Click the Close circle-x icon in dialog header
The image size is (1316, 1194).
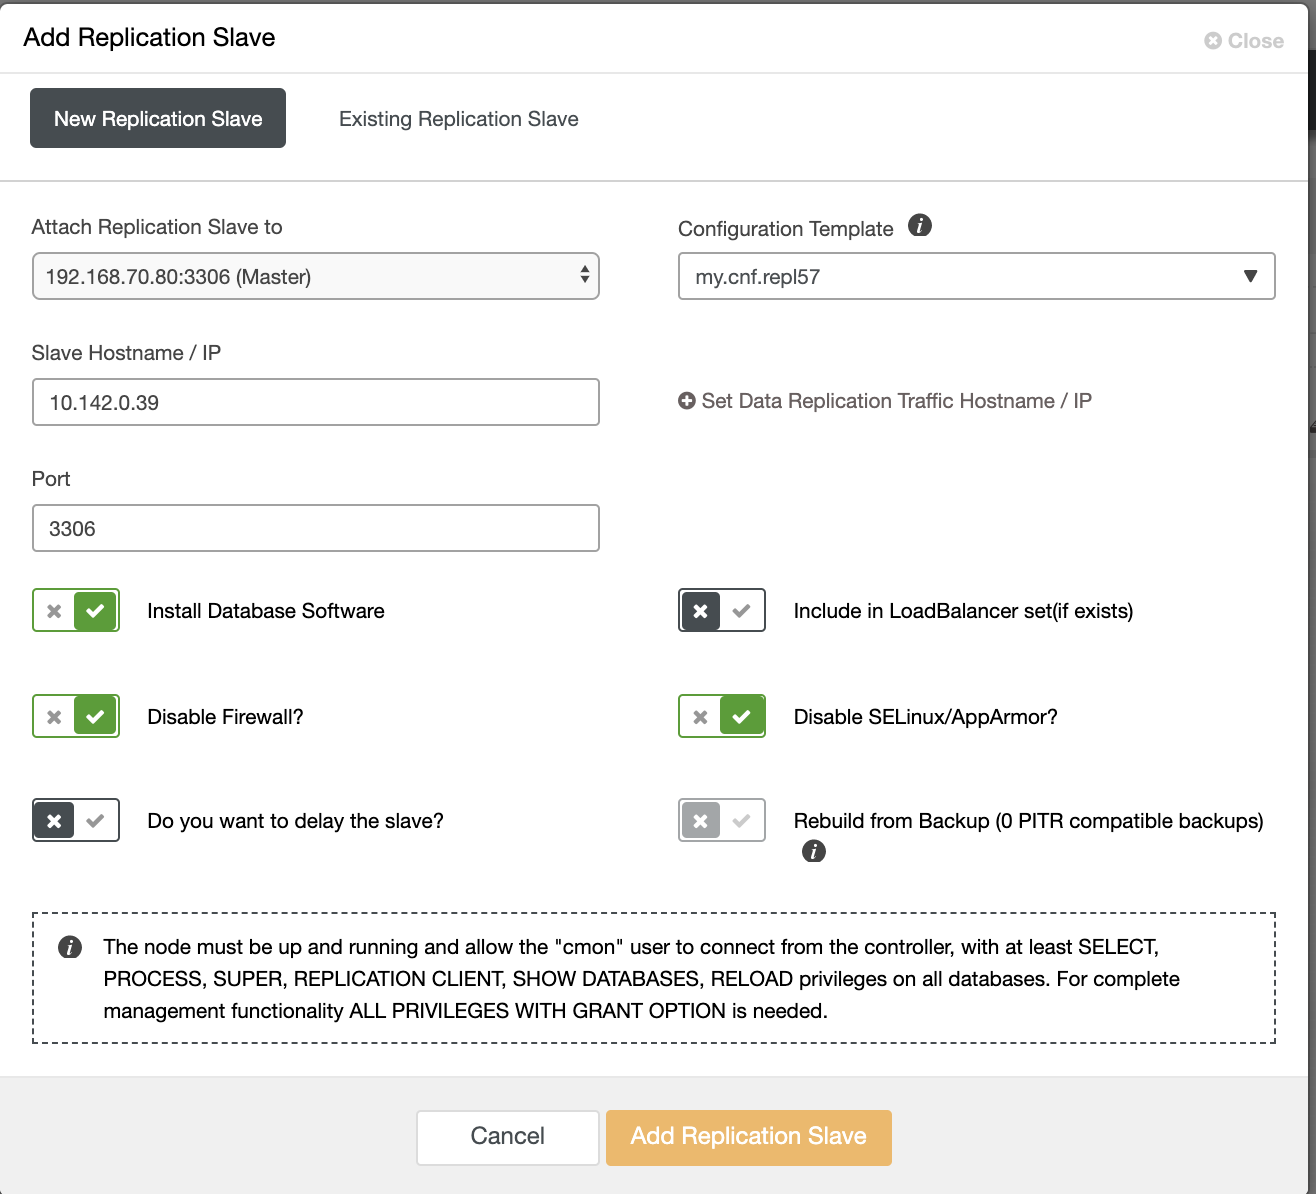(x=1213, y=41)
